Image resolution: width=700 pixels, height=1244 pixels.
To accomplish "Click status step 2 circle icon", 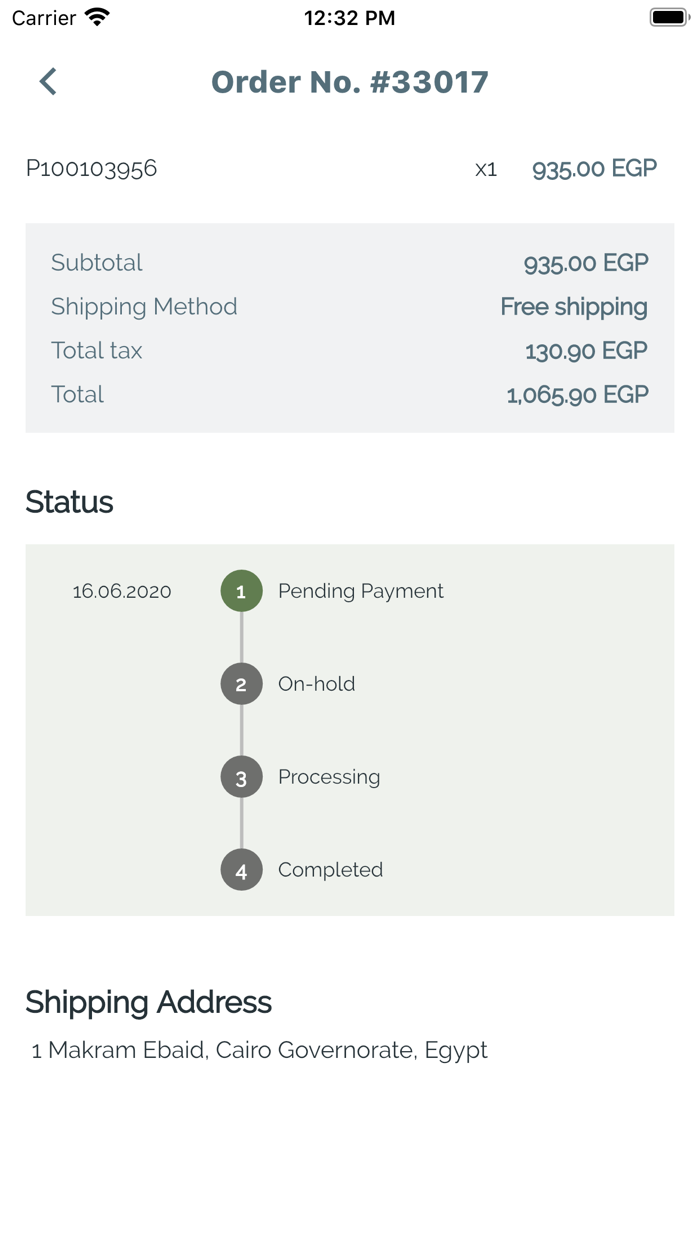I will tap(241, 684).
